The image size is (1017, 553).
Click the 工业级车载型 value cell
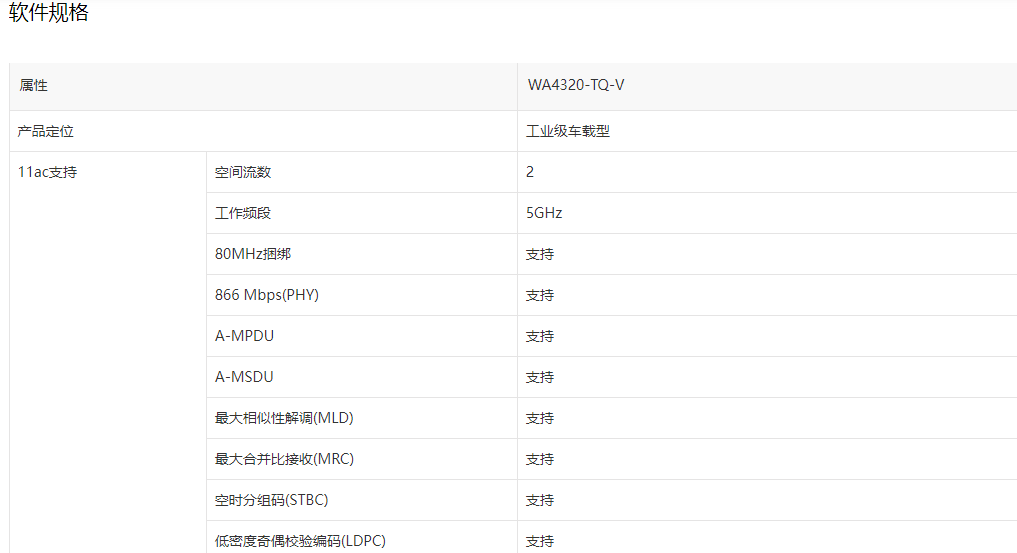pyautogui.click(x=767, y=132)
